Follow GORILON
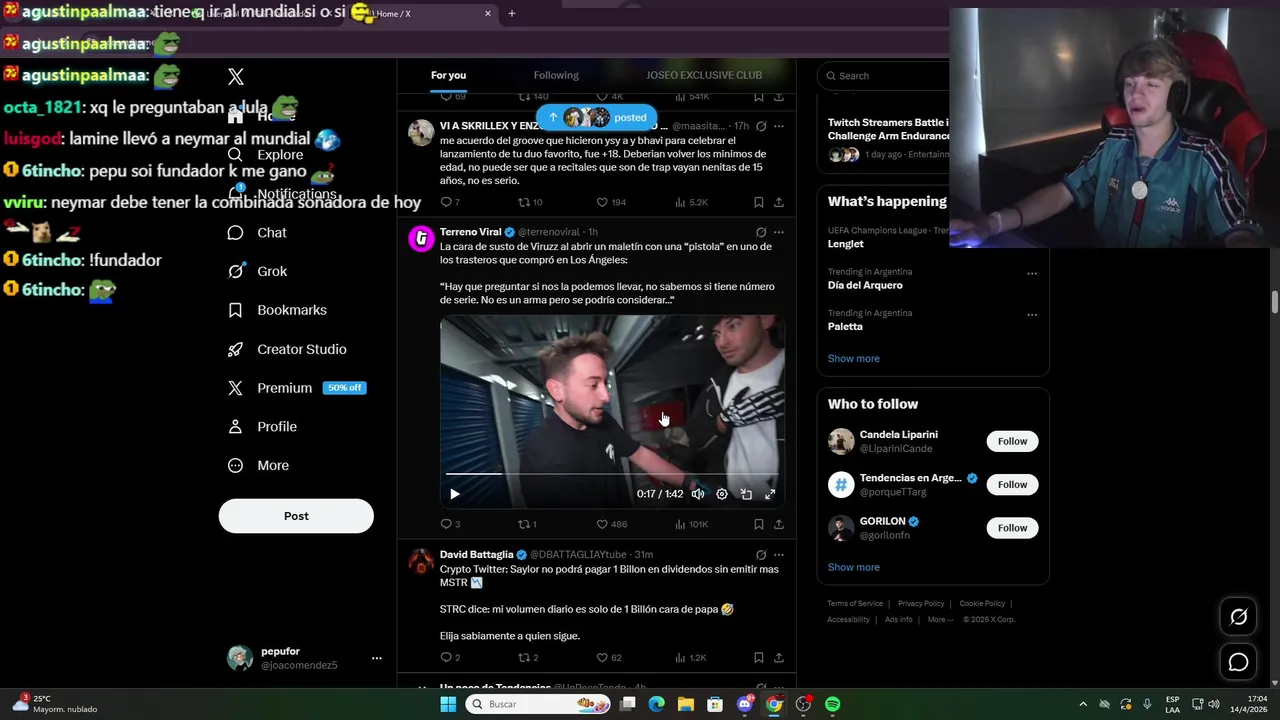The height and width of the screenshot is (720, 1280). pyautogui.click(x=1012, y=528)
